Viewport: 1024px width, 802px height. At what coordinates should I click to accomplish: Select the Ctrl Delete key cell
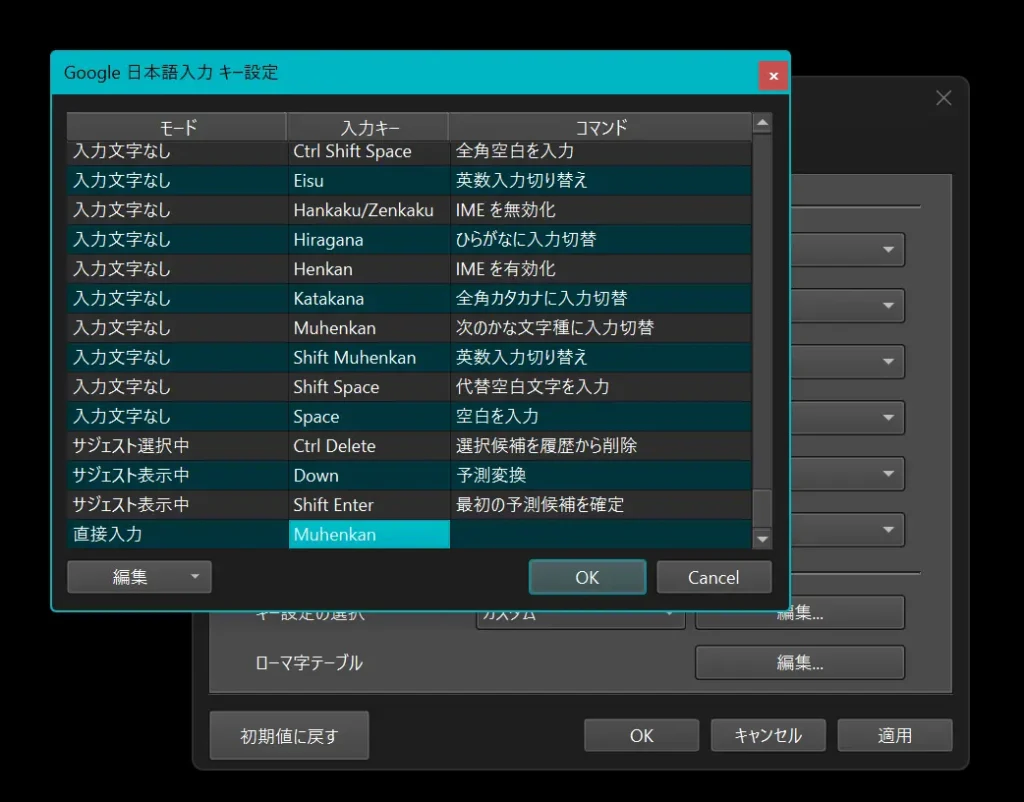pyautogui.click(x=369, y=445)
